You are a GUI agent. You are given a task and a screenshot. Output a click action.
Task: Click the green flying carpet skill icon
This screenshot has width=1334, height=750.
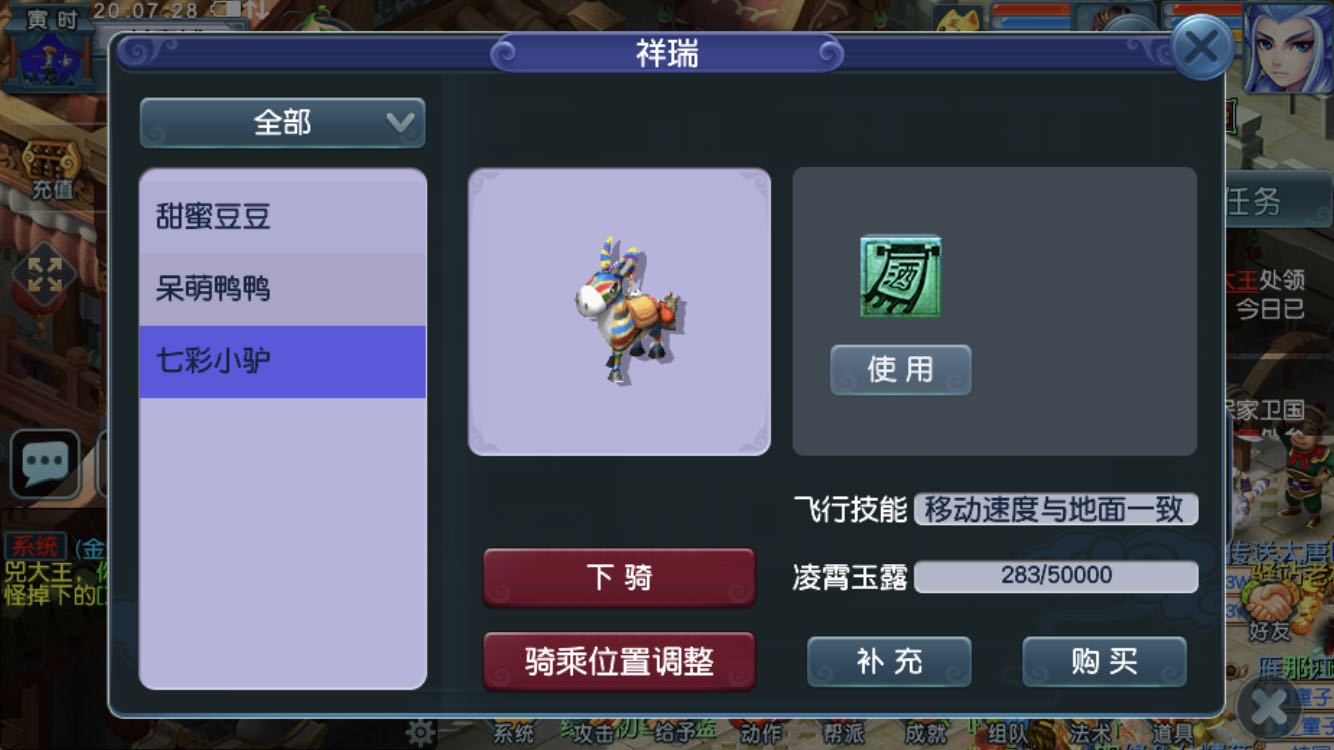901,277
